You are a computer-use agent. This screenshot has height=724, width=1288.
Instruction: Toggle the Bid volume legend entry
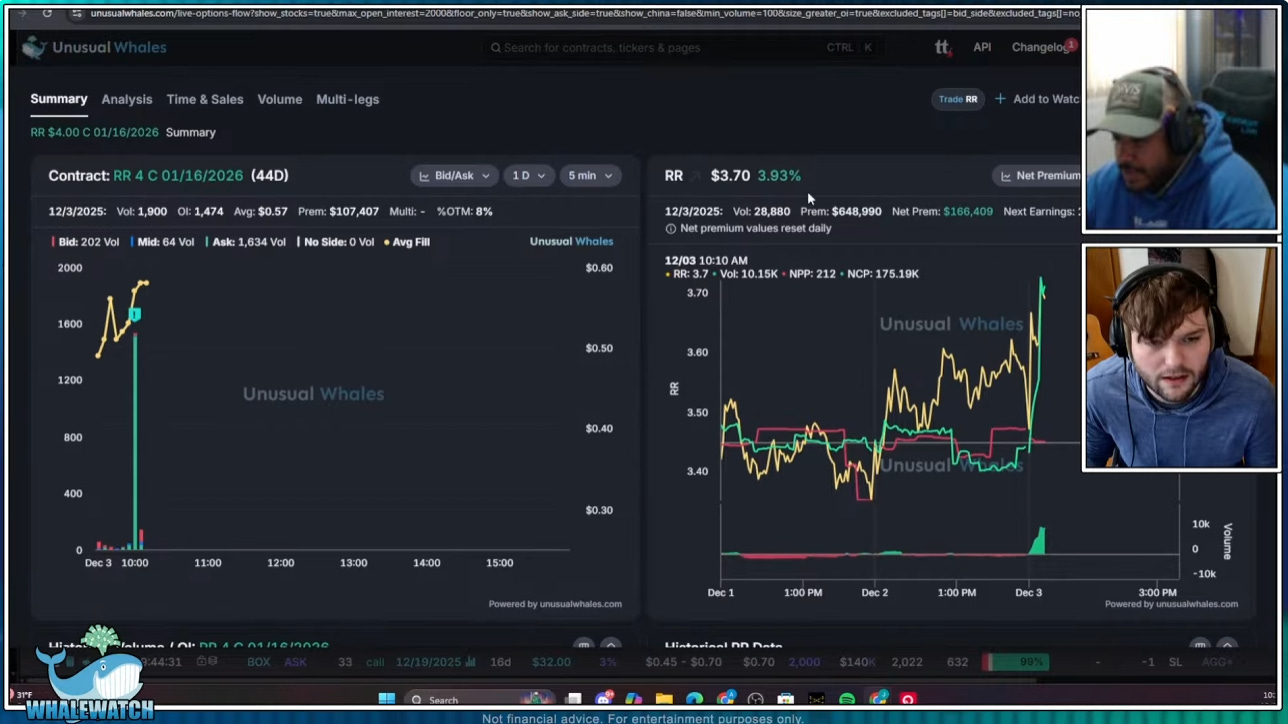point(84,241)
